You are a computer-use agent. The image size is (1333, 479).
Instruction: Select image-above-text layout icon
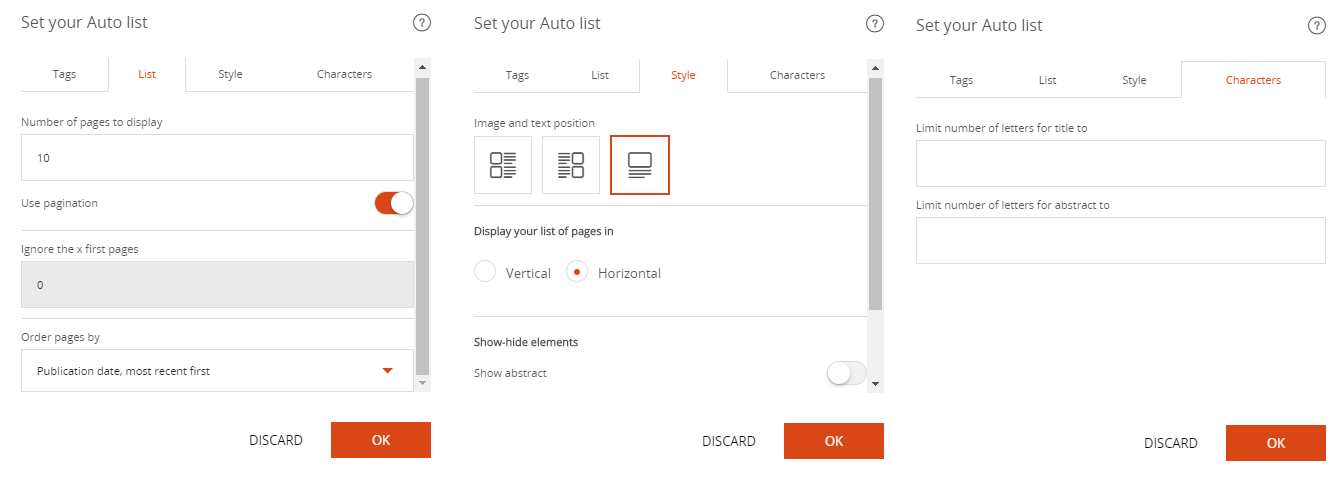pyautogui.click(x=639, y=165)
